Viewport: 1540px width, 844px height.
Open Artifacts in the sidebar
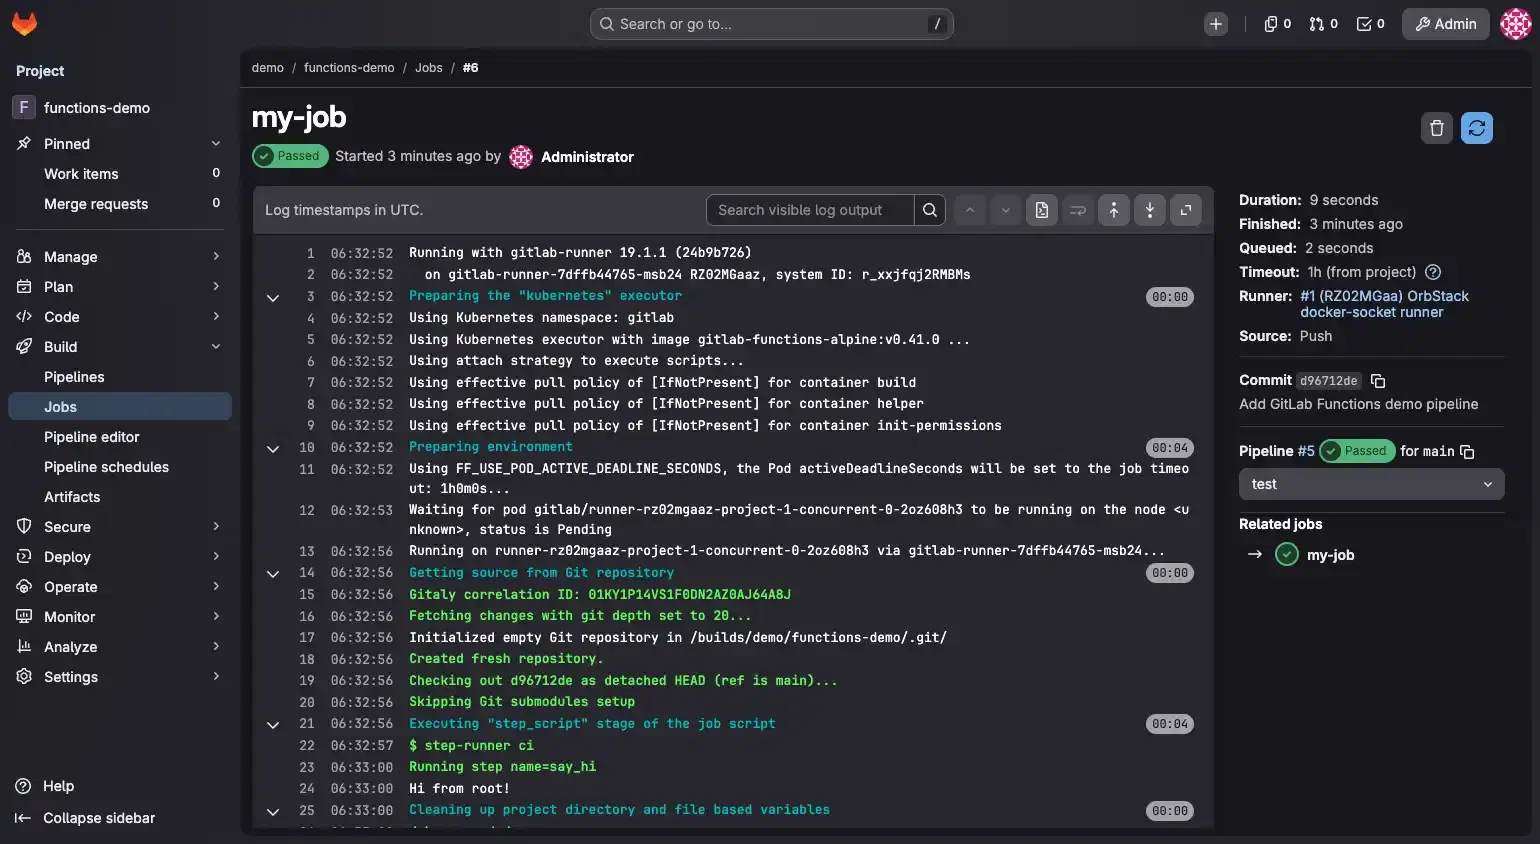tap(120, 497)
